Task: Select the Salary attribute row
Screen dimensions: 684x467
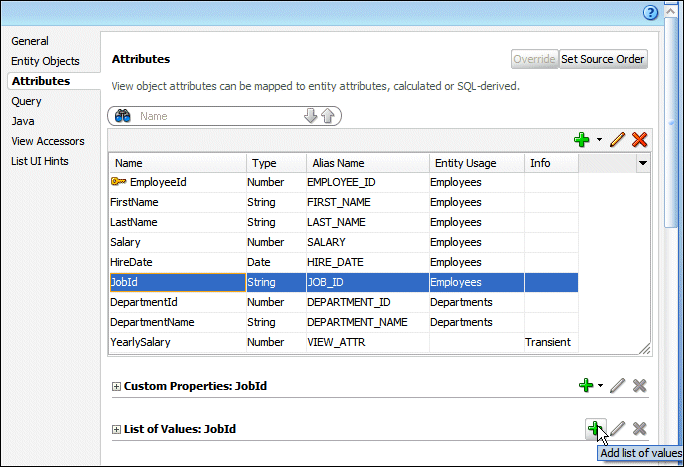Action: (x=344, y=242)
